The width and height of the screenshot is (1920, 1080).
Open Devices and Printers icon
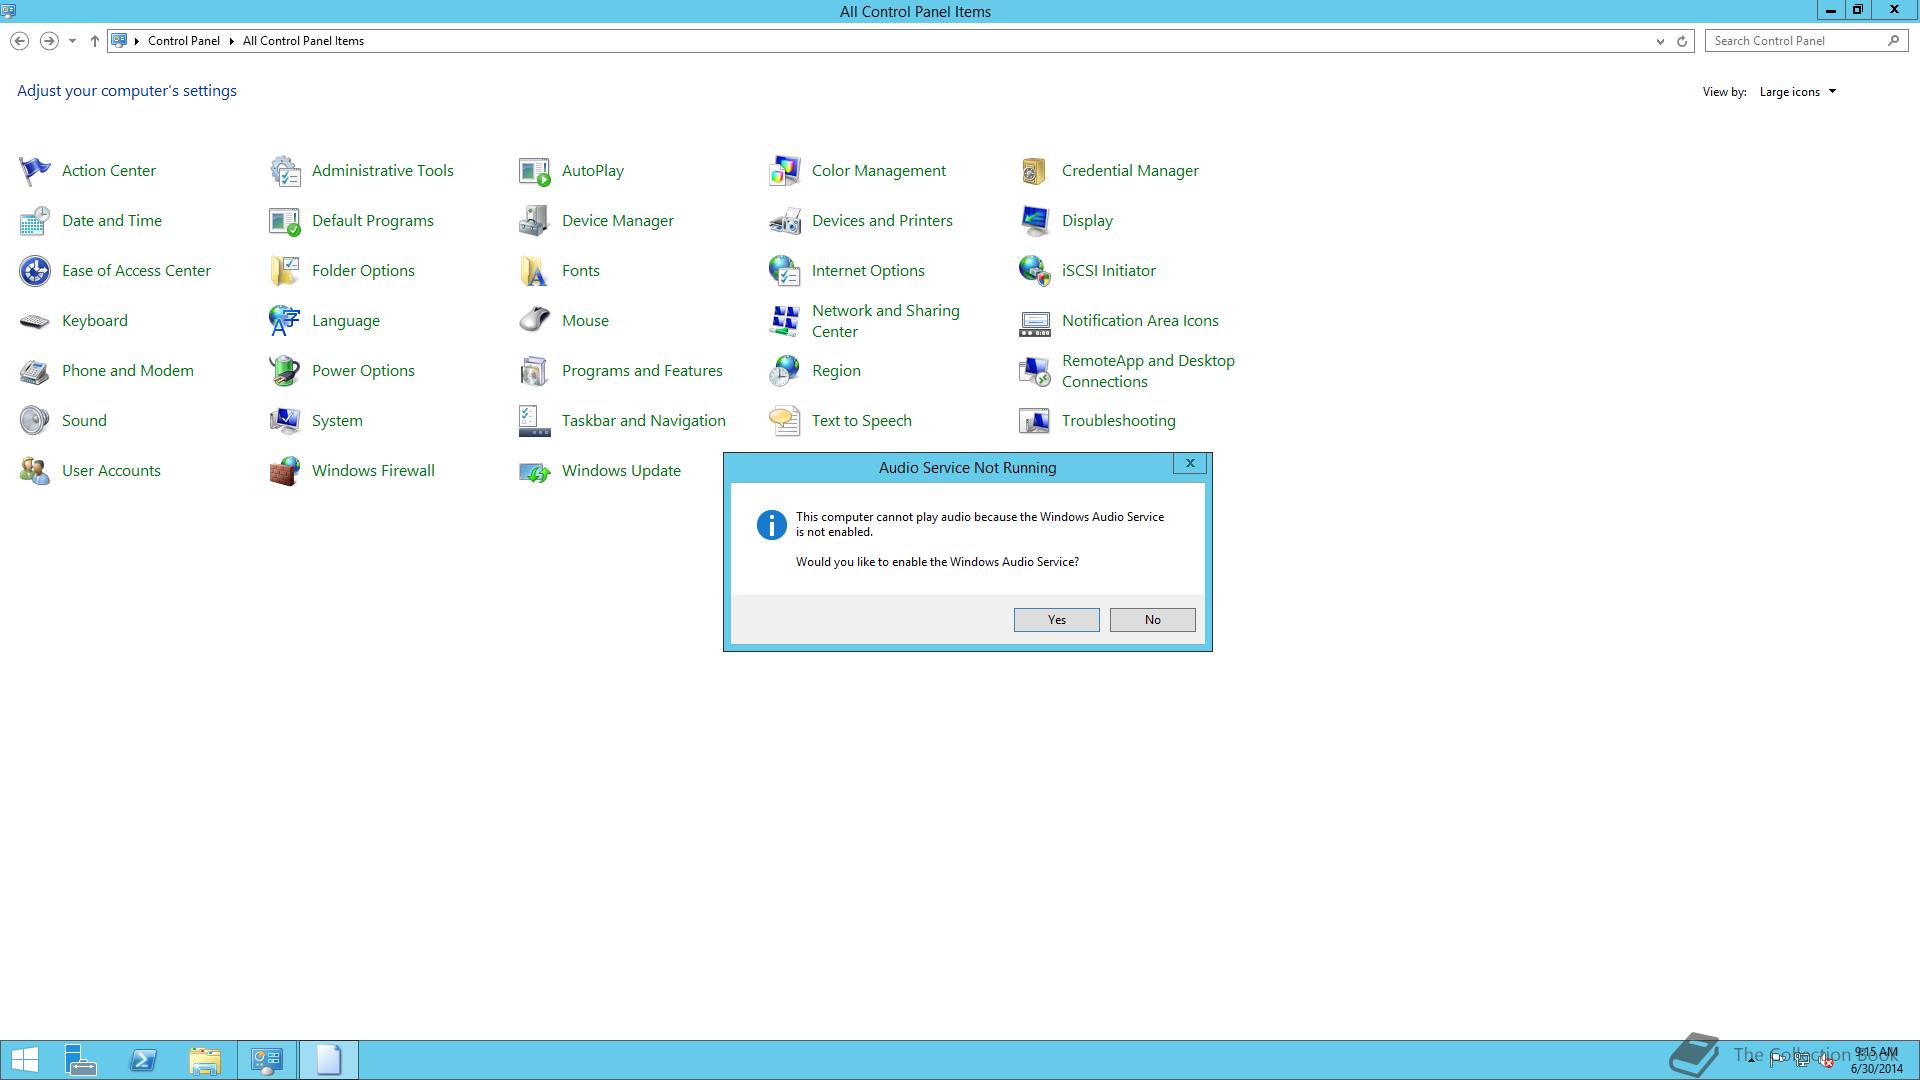pyautogui.click(x=785, y=221)
